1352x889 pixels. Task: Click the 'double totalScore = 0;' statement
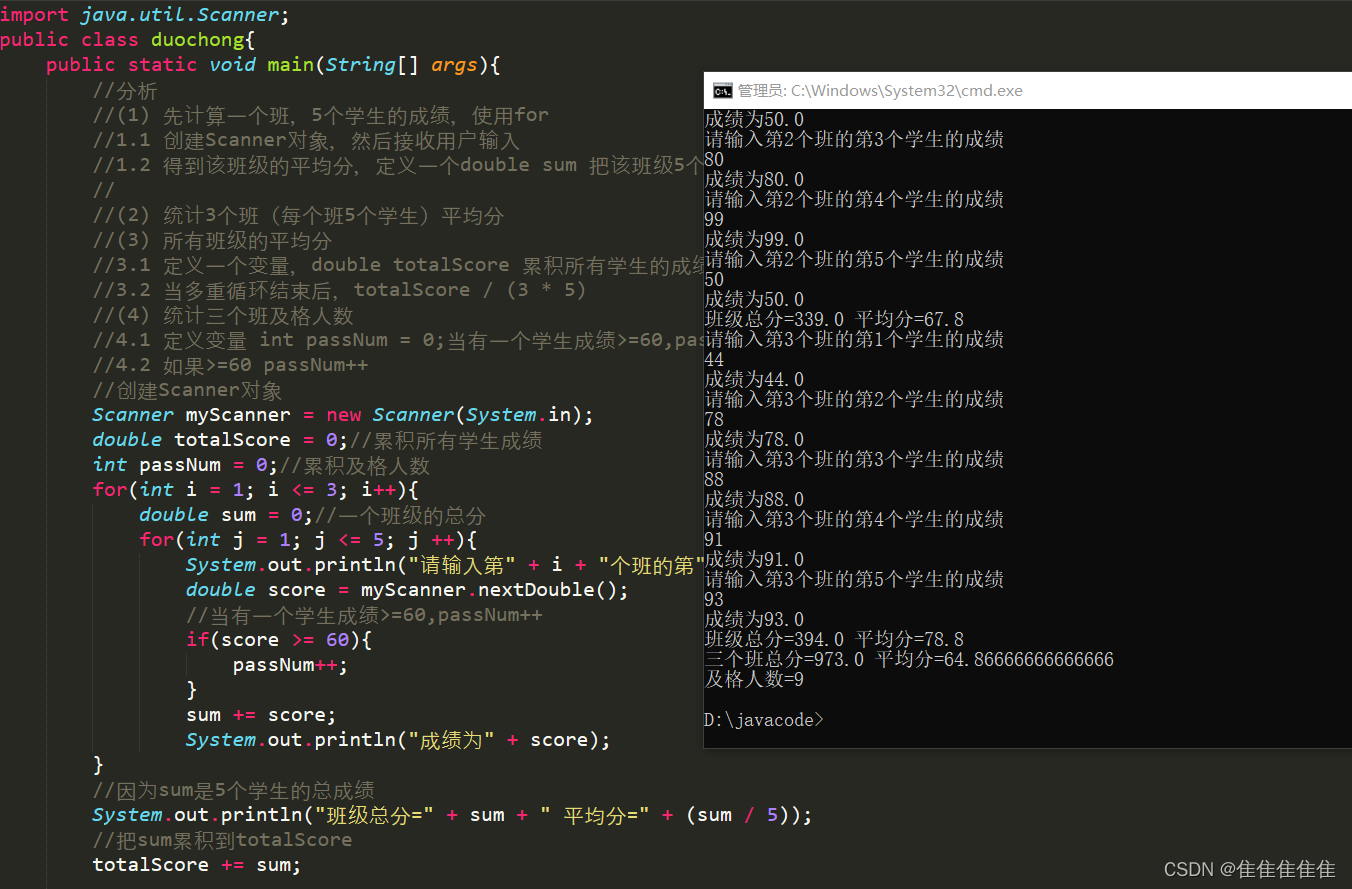click(x=219, y=440)
